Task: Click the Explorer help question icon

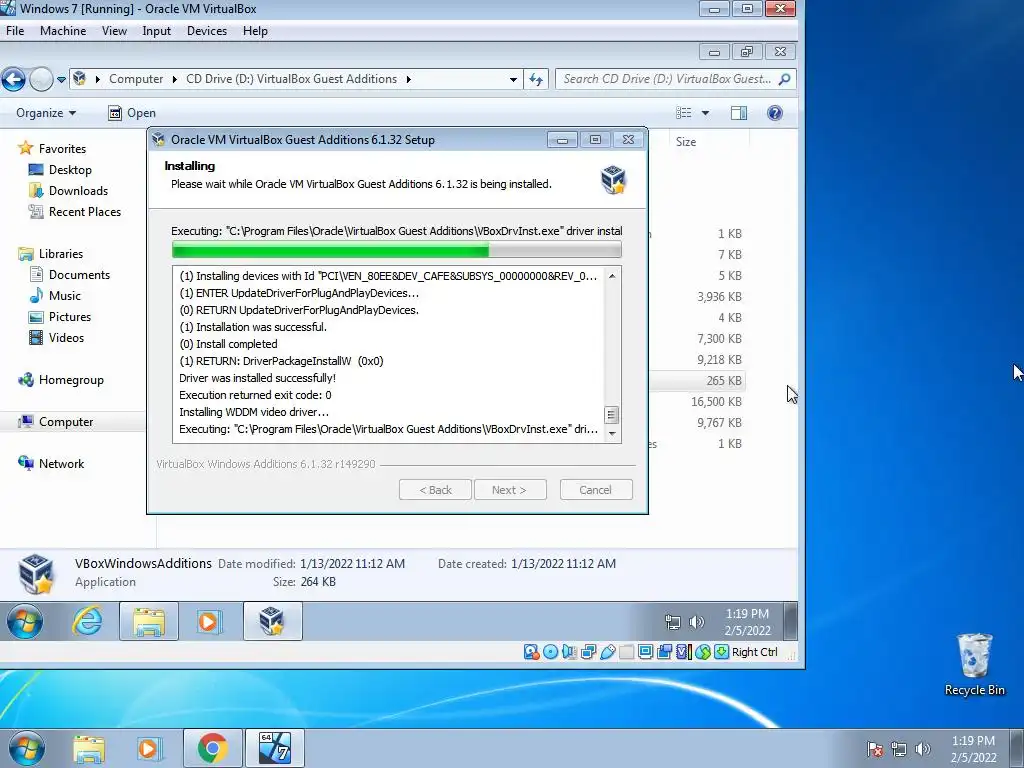Action: [775, 113]
